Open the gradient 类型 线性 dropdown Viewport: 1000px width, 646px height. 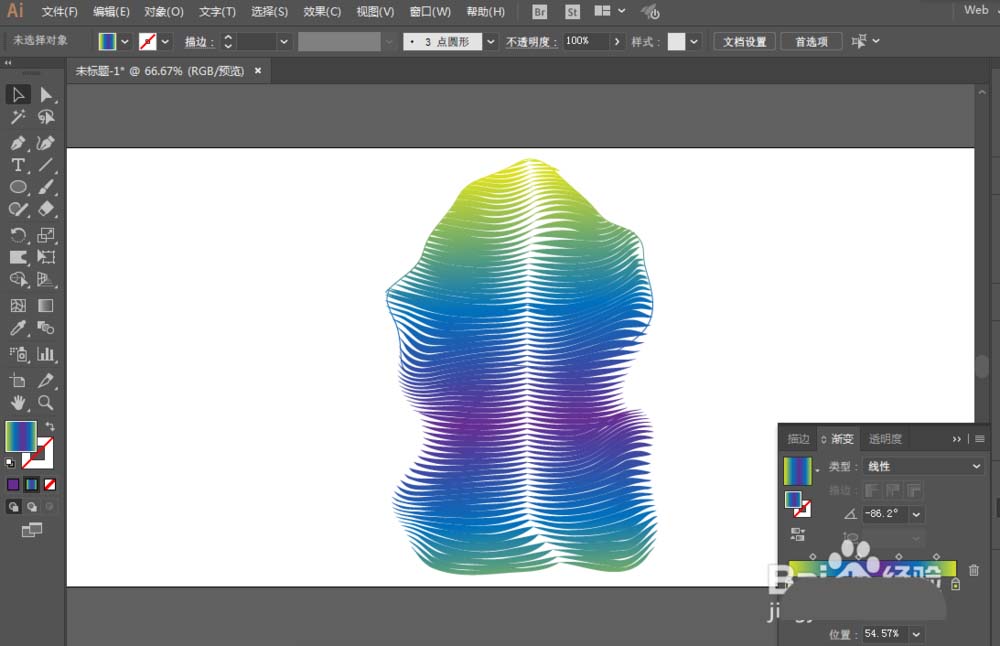pos(923,466)
